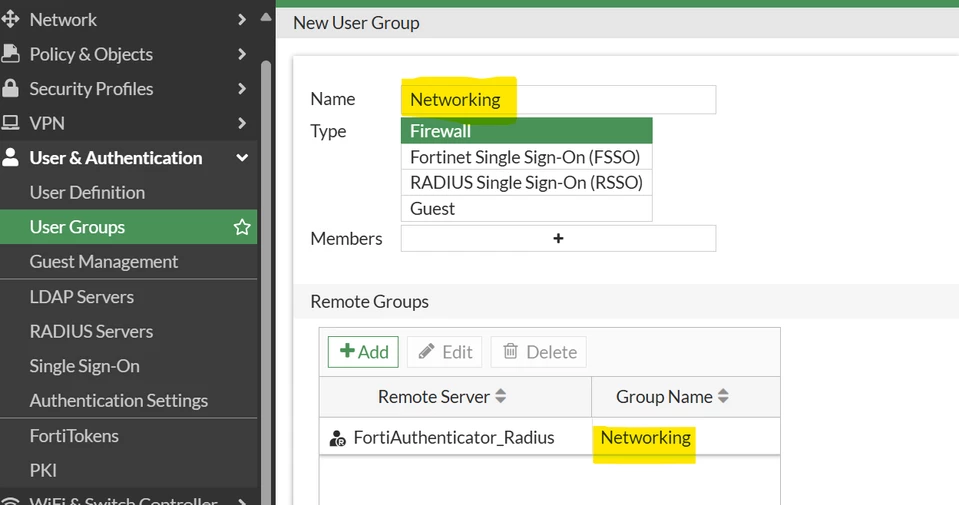Image resolution: width=959 pixels, height=505 pixels.
Task: Expand the Policy & Objects chevron
Action: coord(242,54)
